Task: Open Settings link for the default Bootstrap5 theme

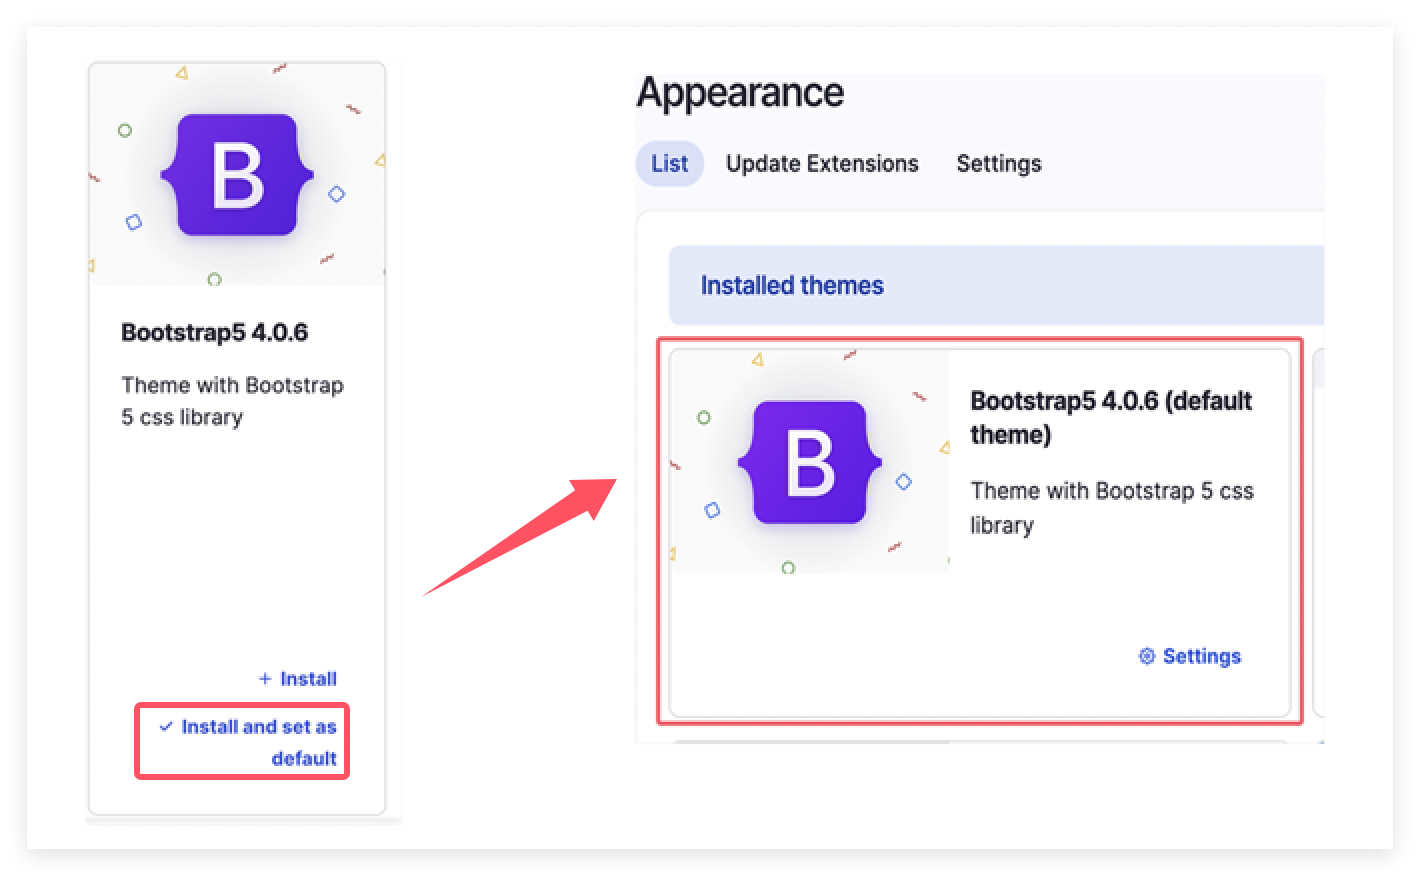Action: coord(1201,656)
